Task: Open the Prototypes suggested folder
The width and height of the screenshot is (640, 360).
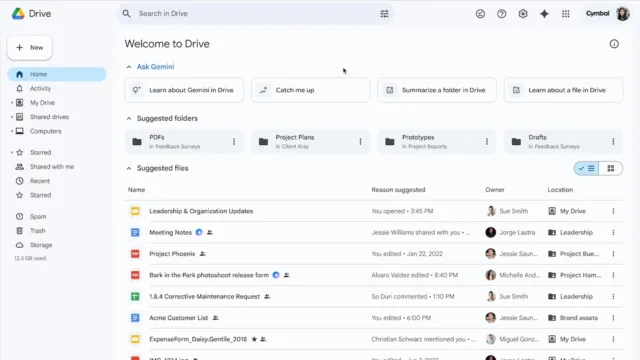Action: (x=437, y=142)
